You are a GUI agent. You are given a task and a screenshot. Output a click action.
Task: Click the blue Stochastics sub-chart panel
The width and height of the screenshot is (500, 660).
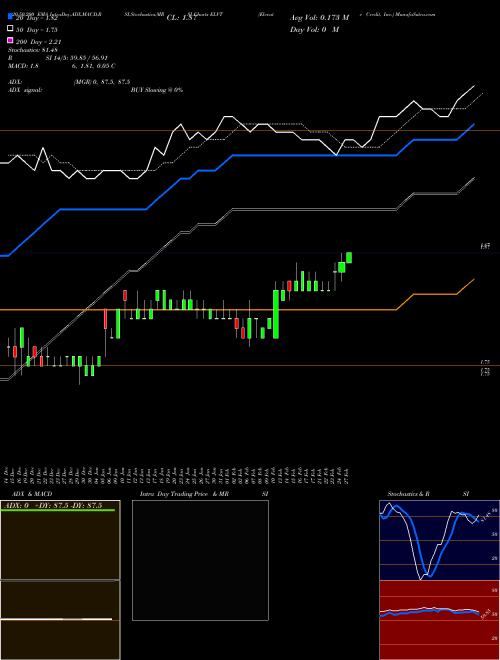(x=439, y=540)
